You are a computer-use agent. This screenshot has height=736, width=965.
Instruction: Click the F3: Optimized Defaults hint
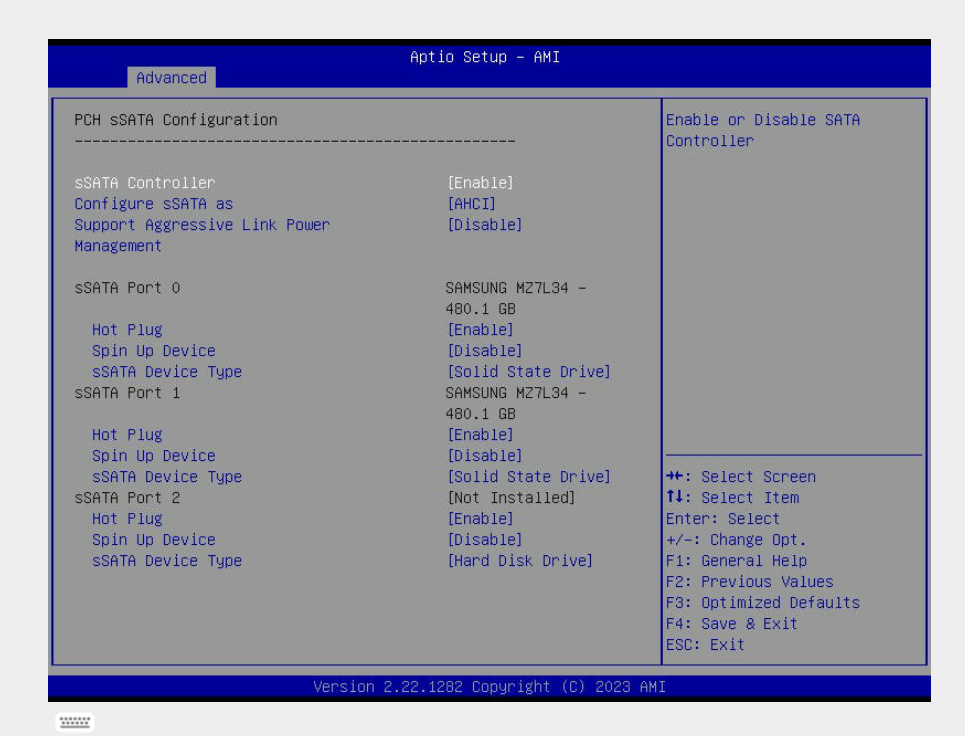[x=763, y=602]
